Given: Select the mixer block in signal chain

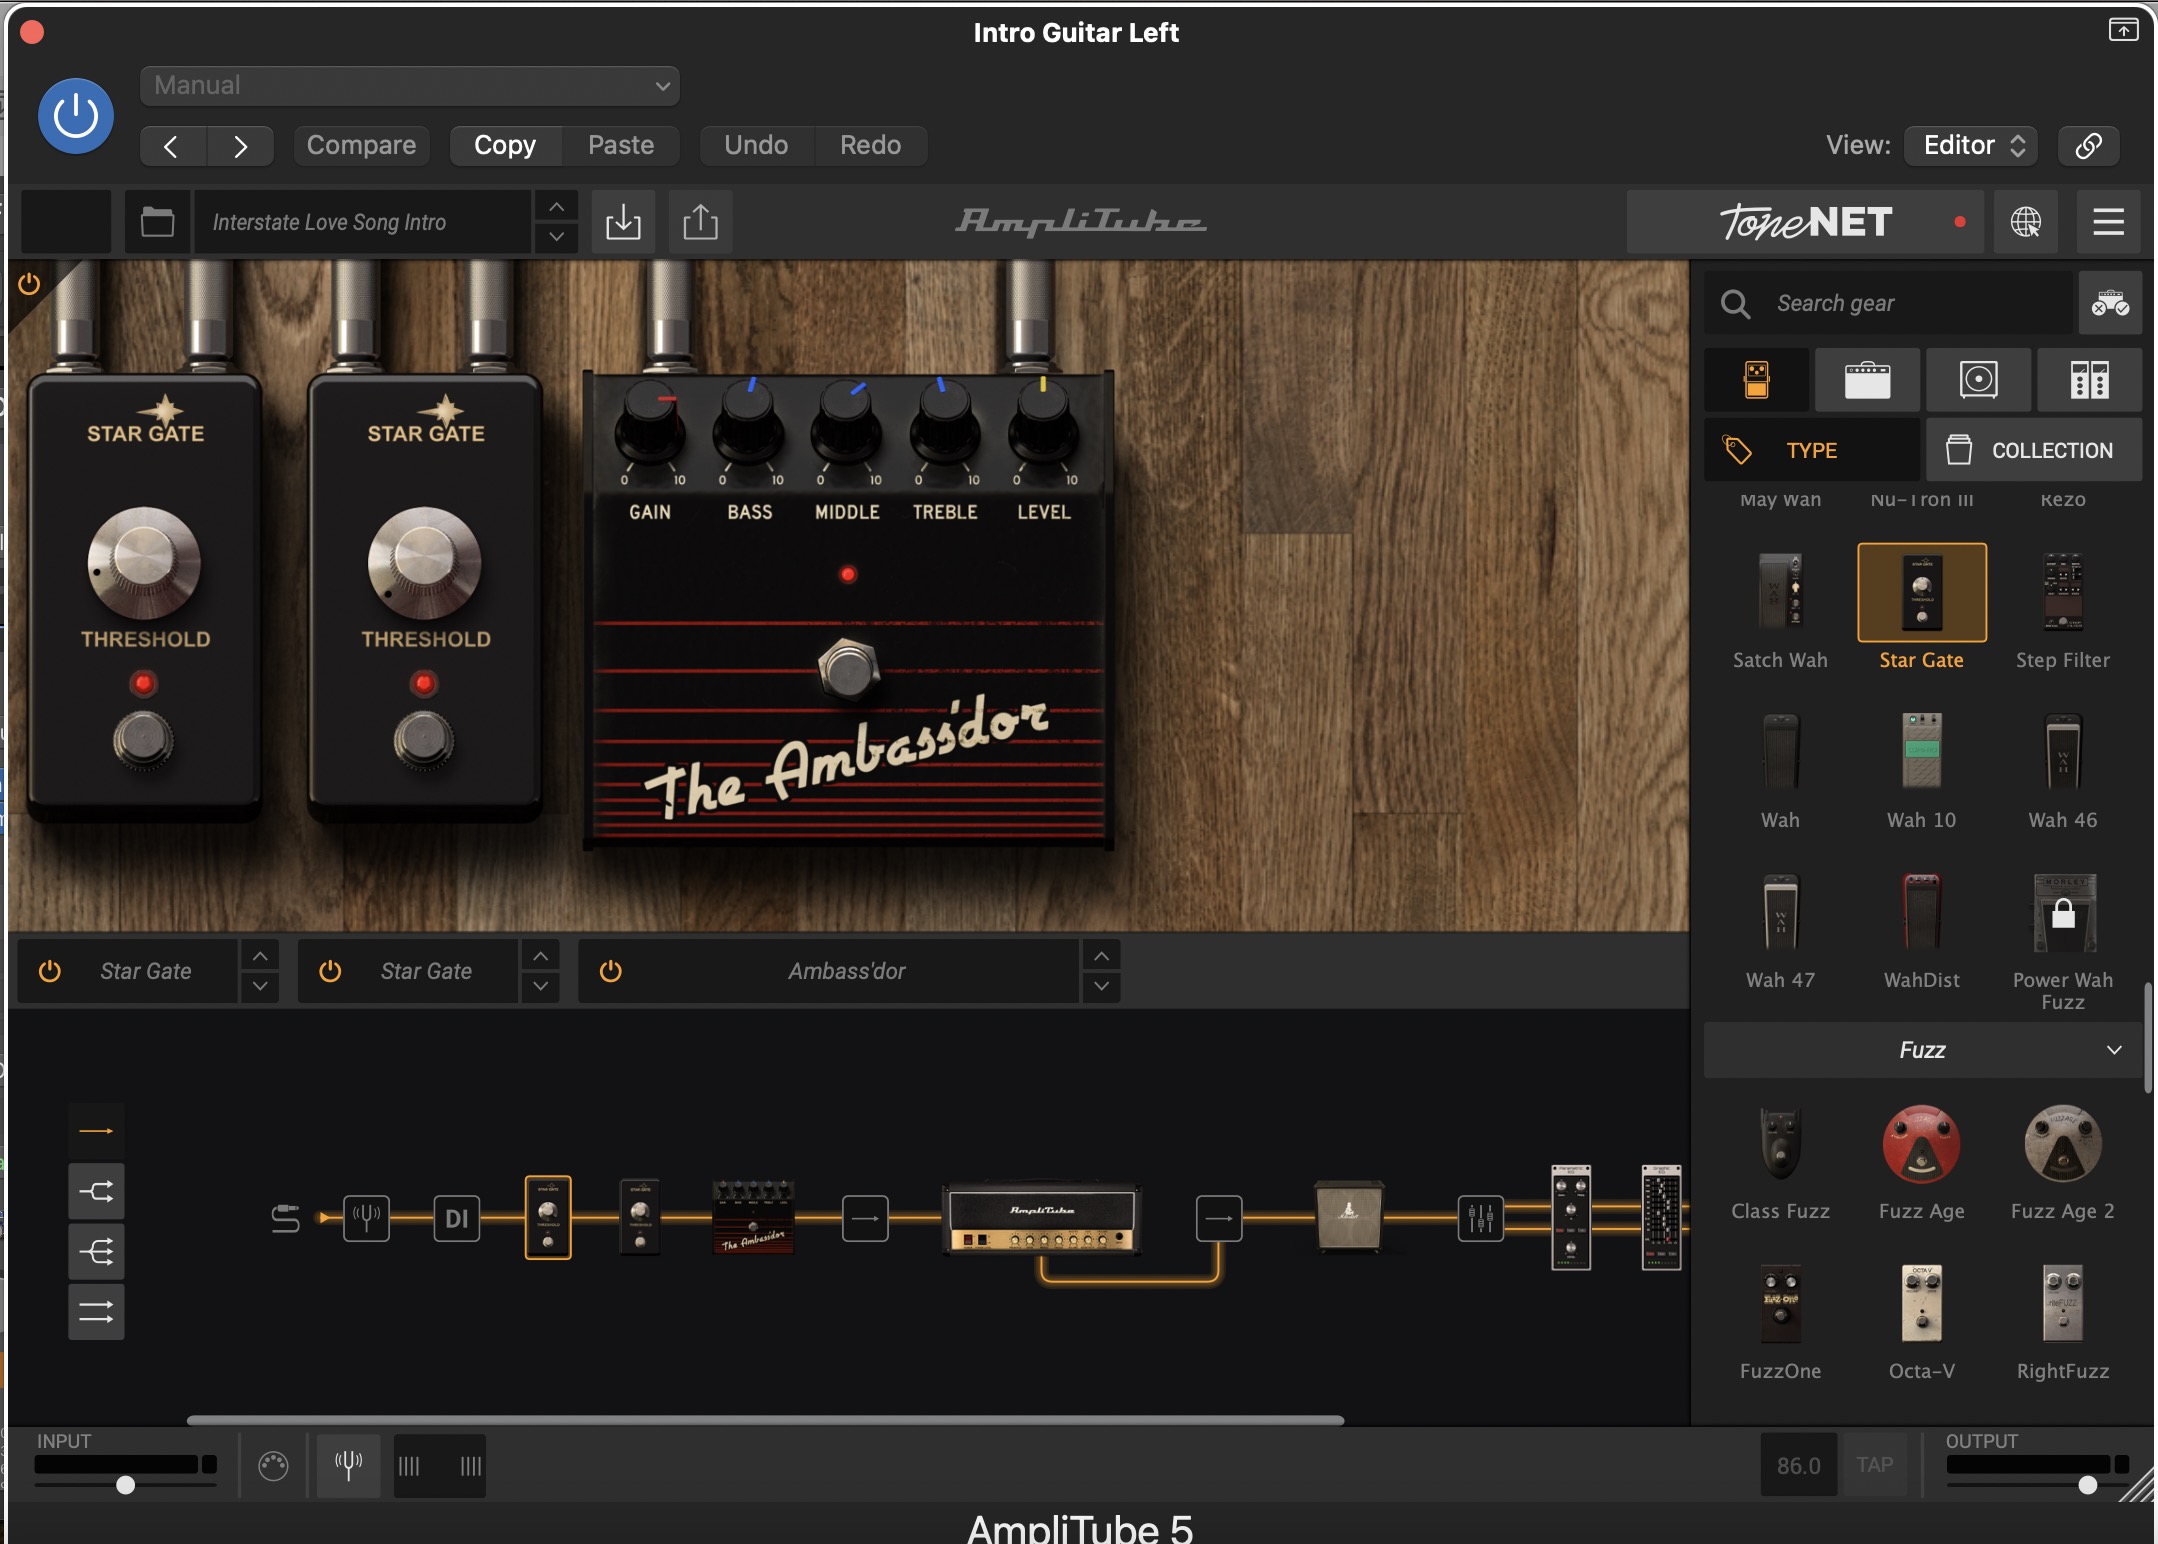Looking at the screenshot, I should click(x=1480, y=1218).
